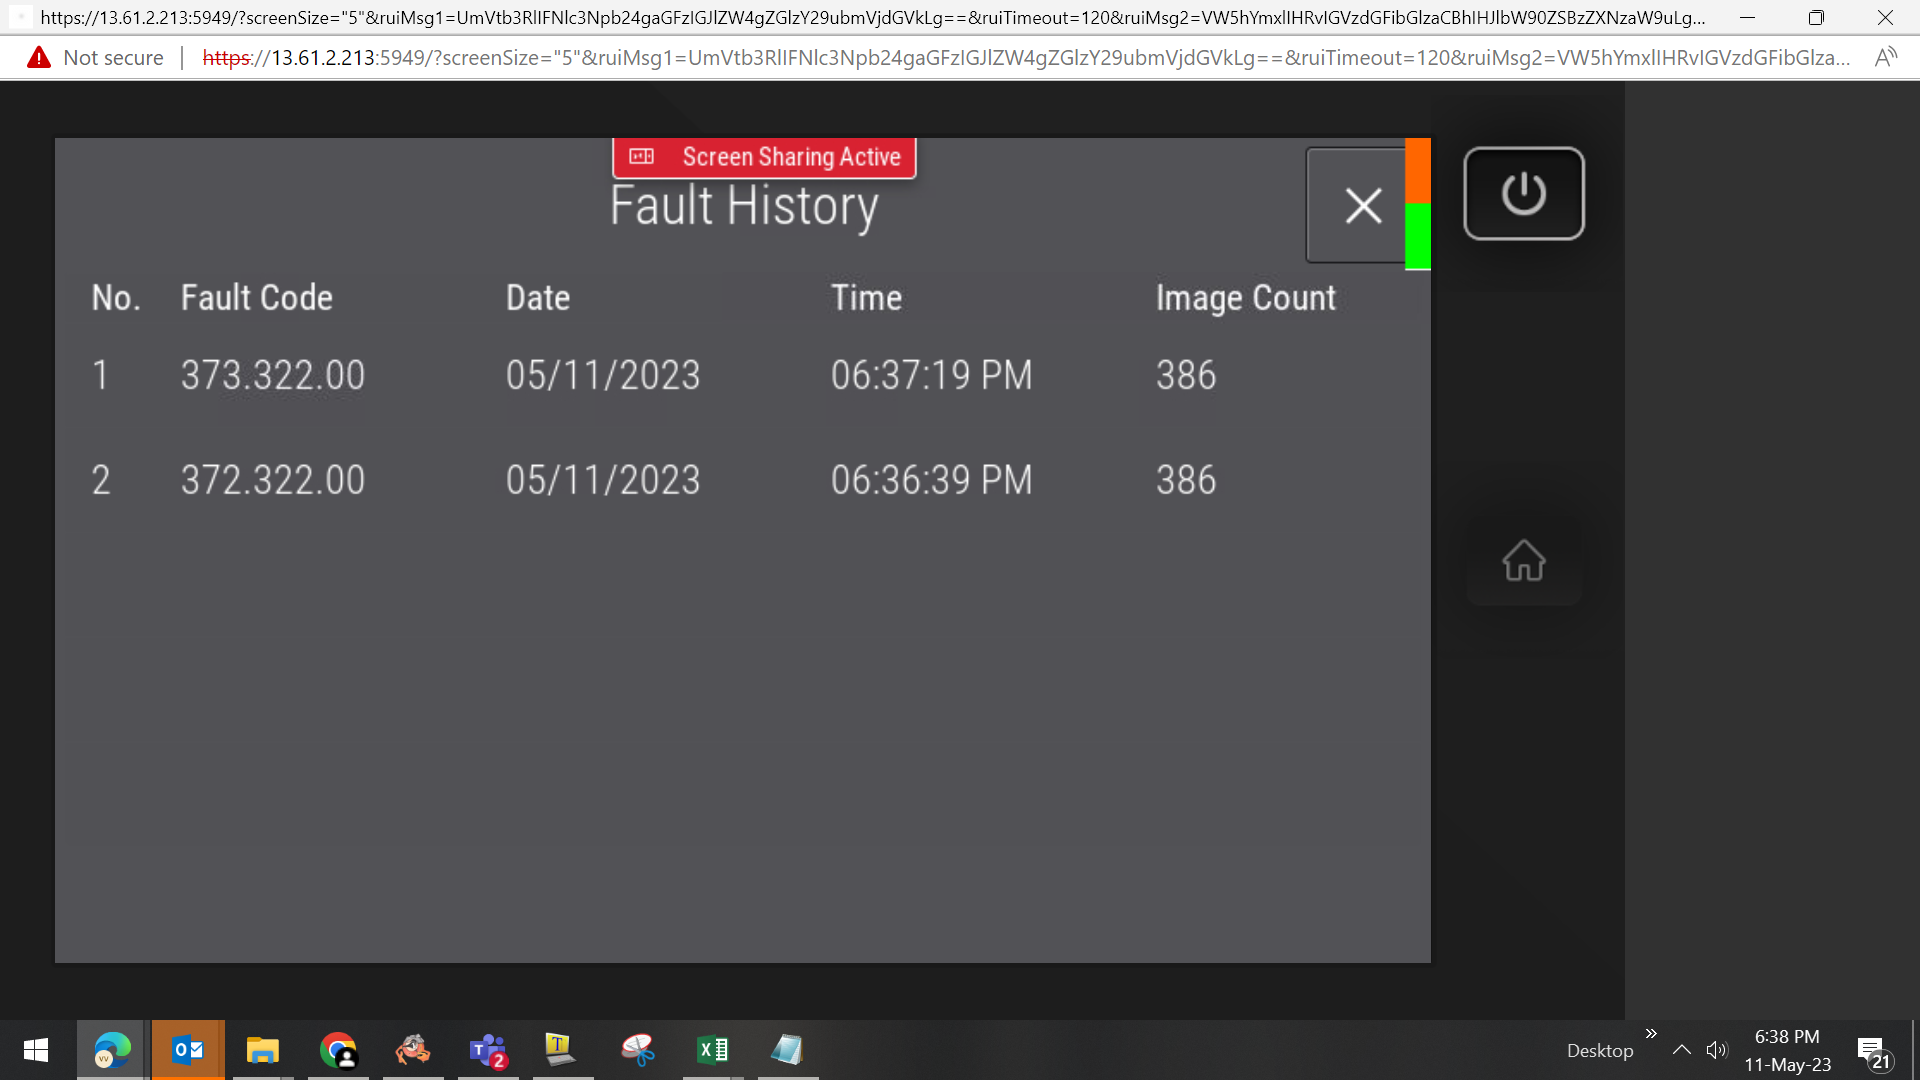
Task: Click the Fault Code column header
Action: click(x=257, y=298)
